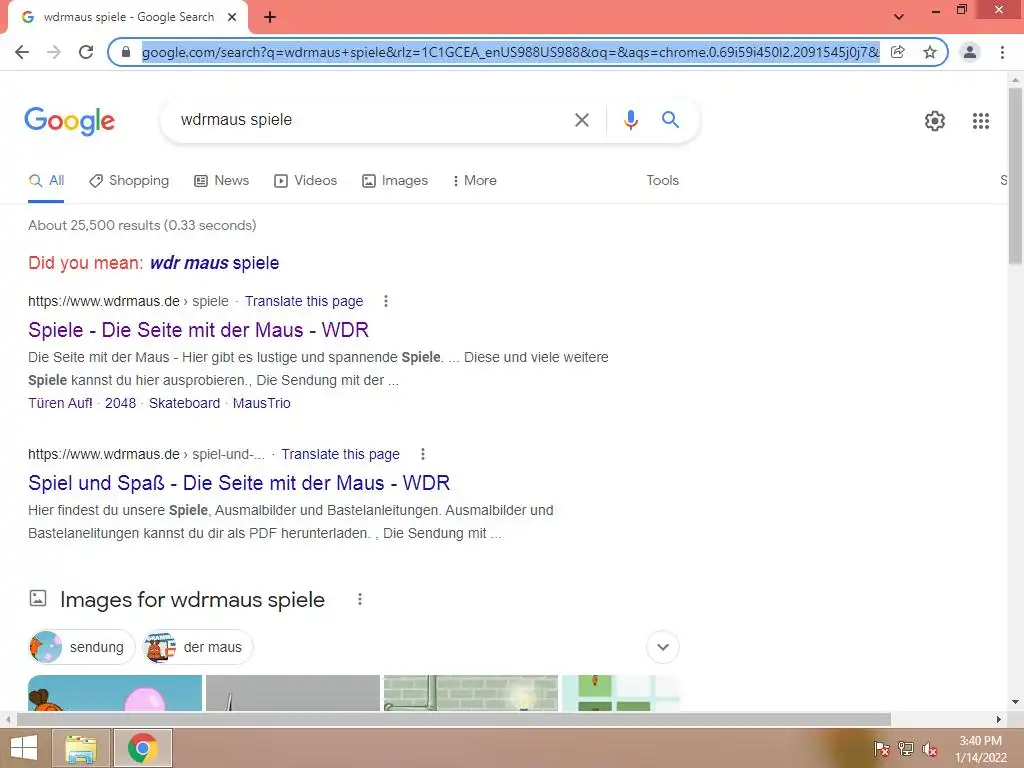Filter images by 'sendung' chip
The image size is (1024, 768).
click(82, 647)
